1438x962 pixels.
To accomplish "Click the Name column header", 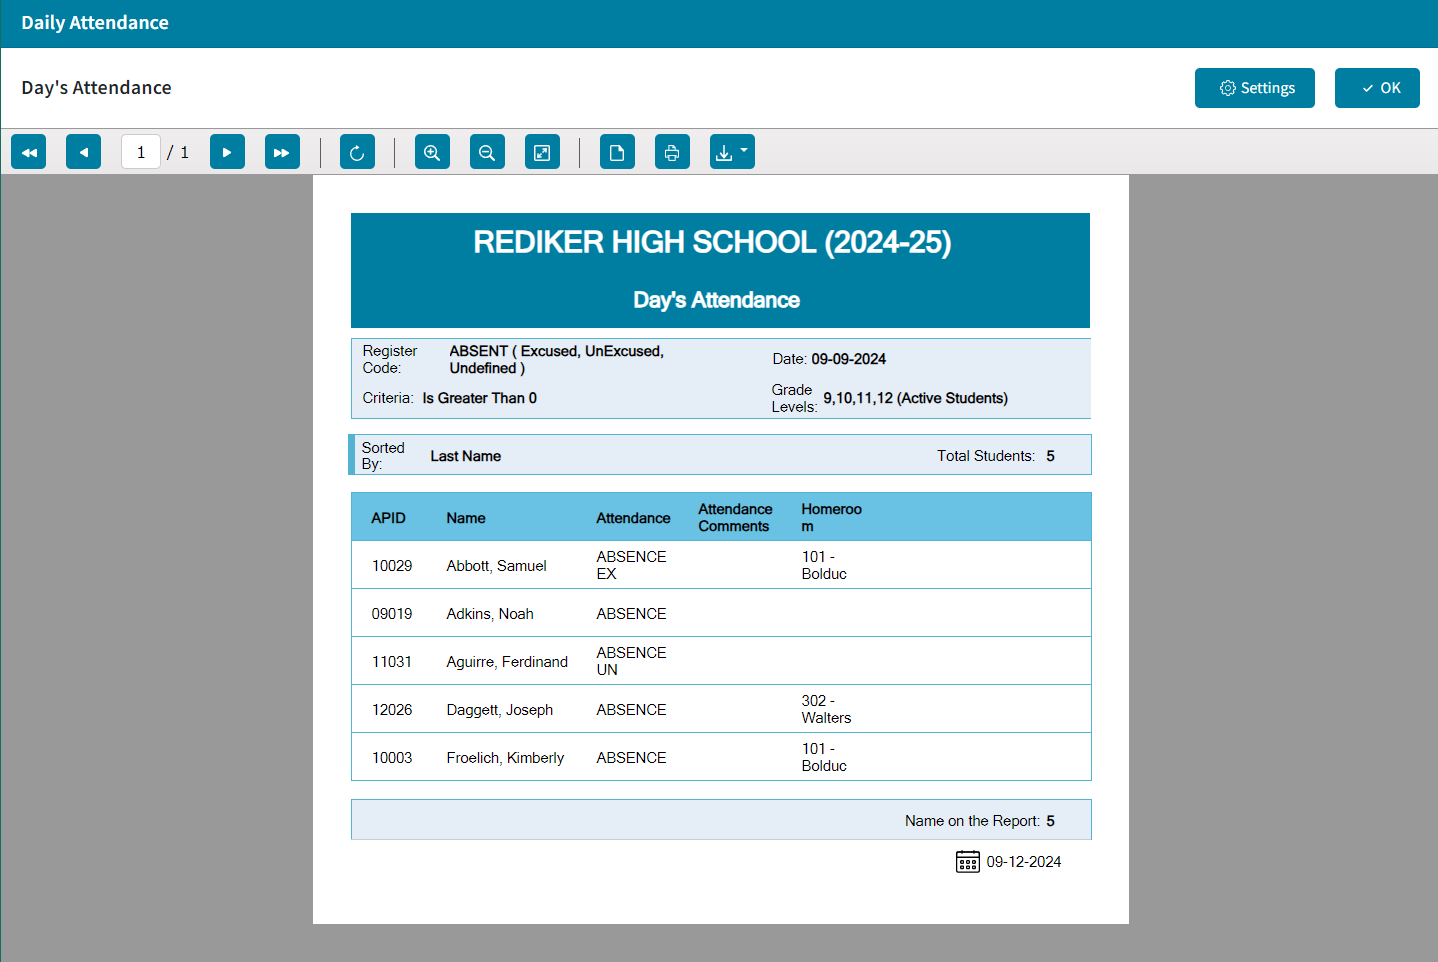I will click(466, 518).
